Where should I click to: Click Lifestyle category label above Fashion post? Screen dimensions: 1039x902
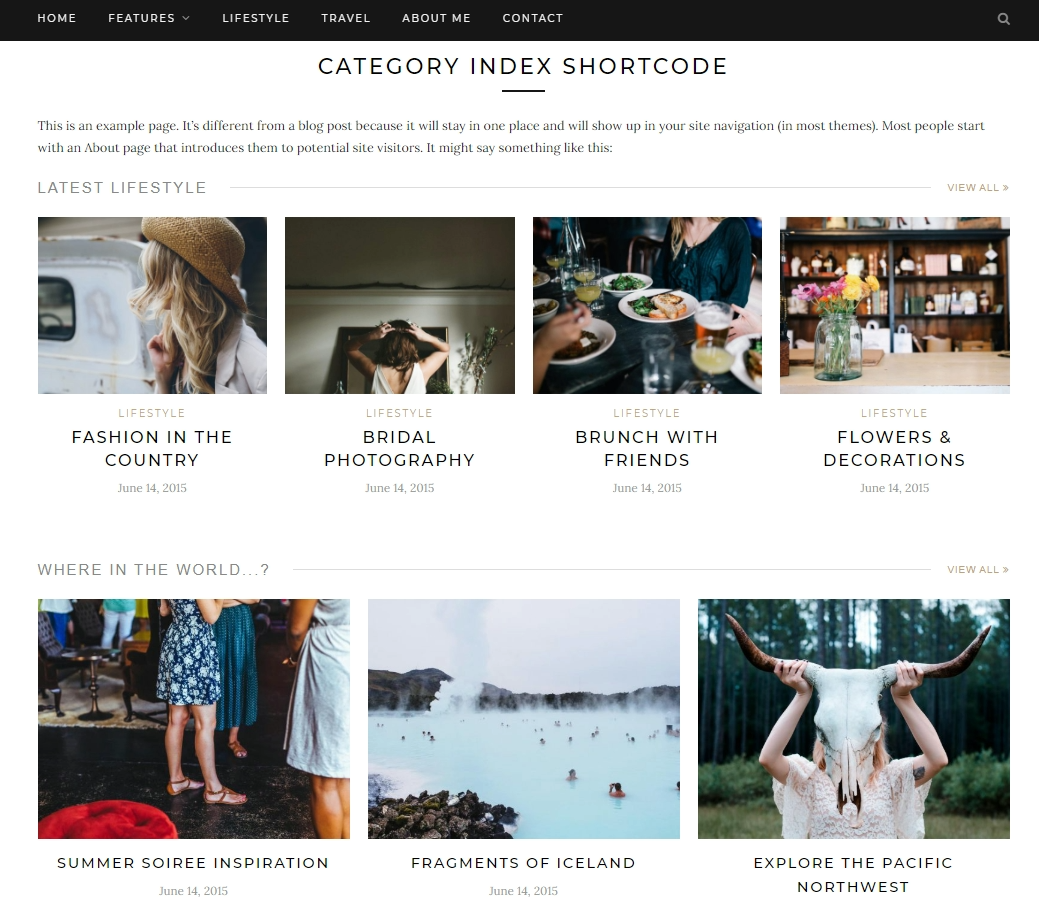coord(152,413)
